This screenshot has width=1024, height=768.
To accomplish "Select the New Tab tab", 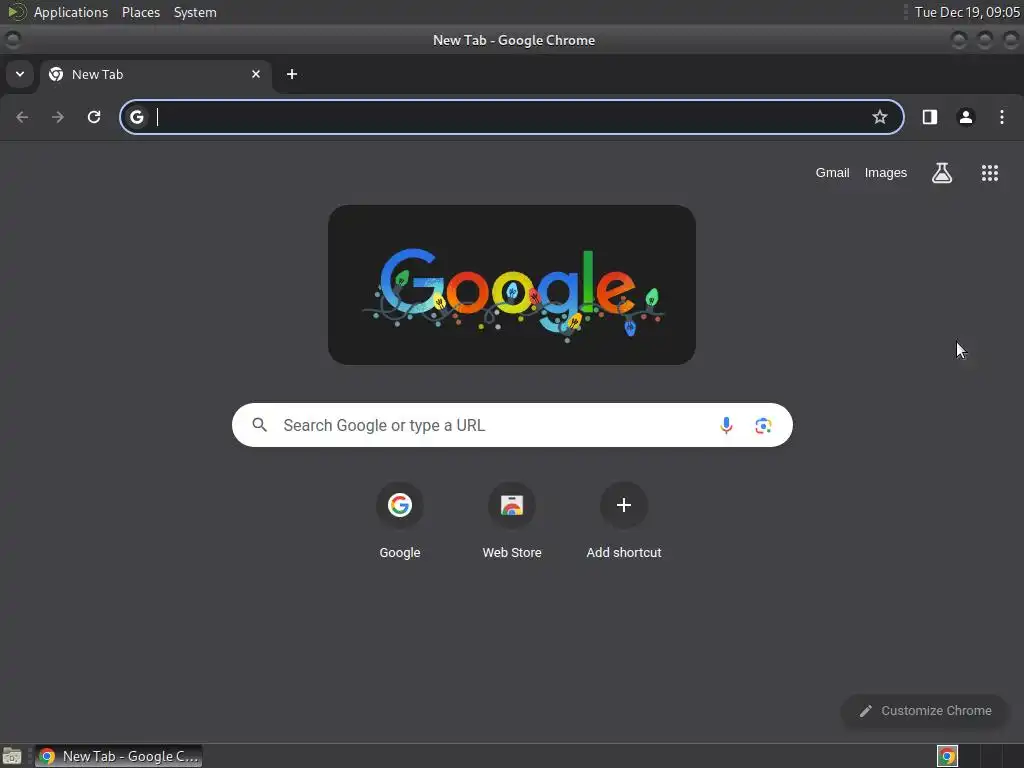I will (156, 74).
